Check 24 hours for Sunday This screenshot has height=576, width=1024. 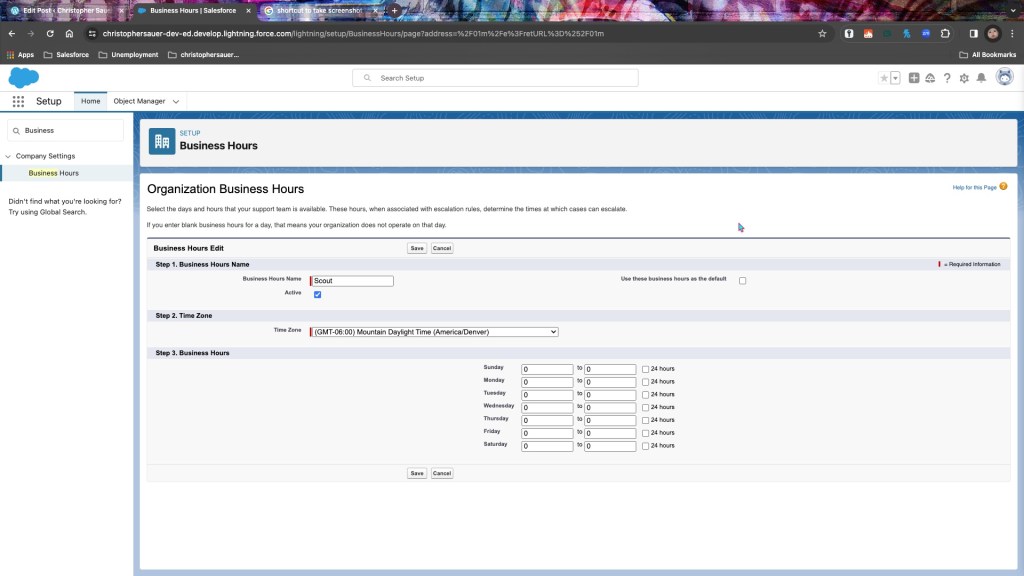tap(645, 369)
